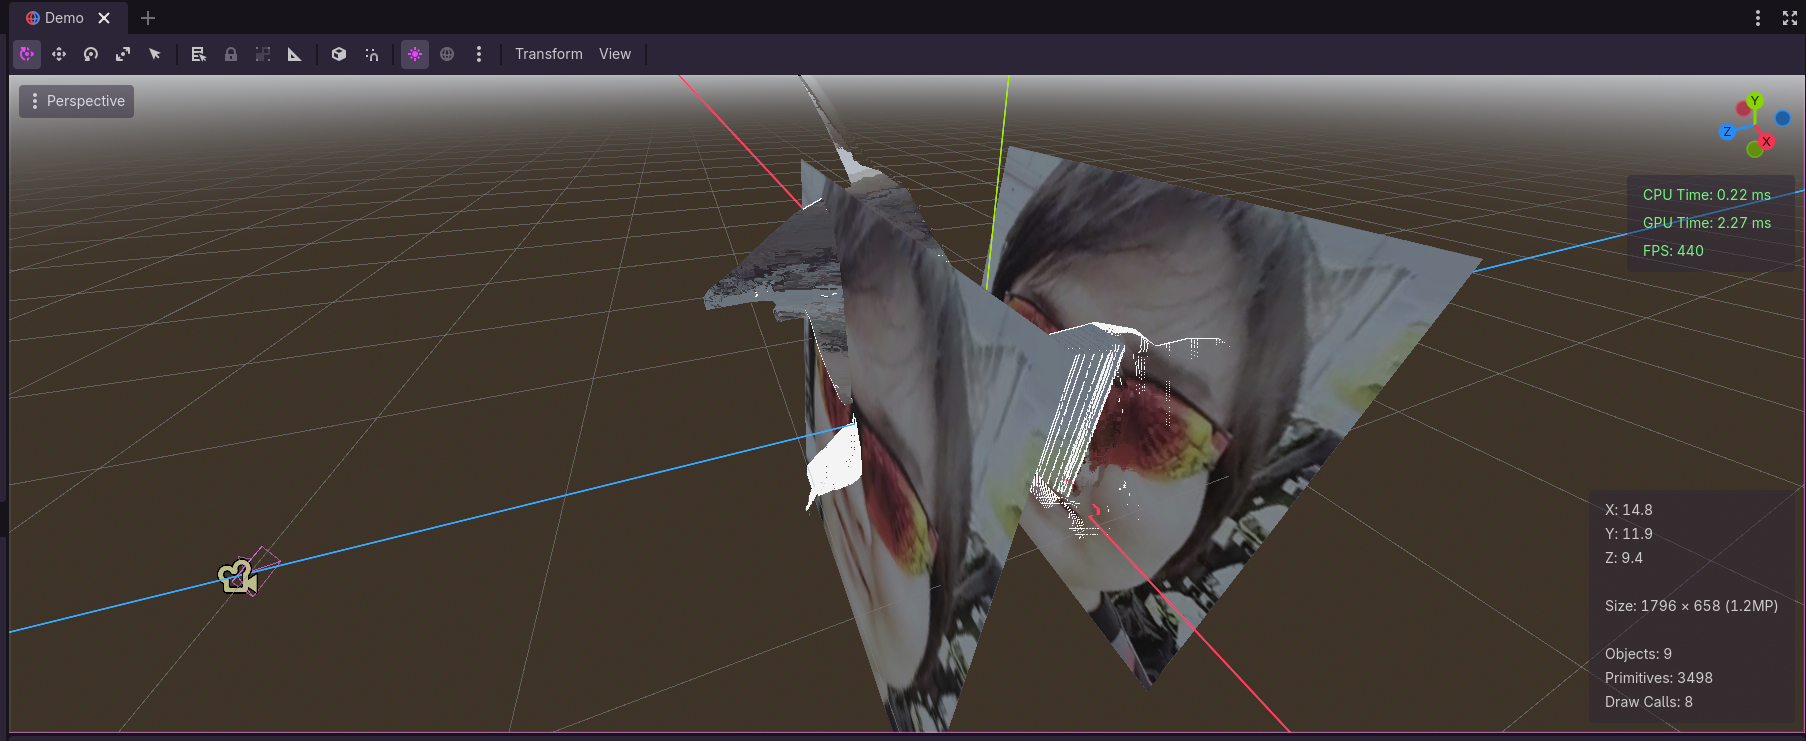The width and height of the screenshot is (1806, 741).
Task: Open the Transform menu
Action: 548,54
